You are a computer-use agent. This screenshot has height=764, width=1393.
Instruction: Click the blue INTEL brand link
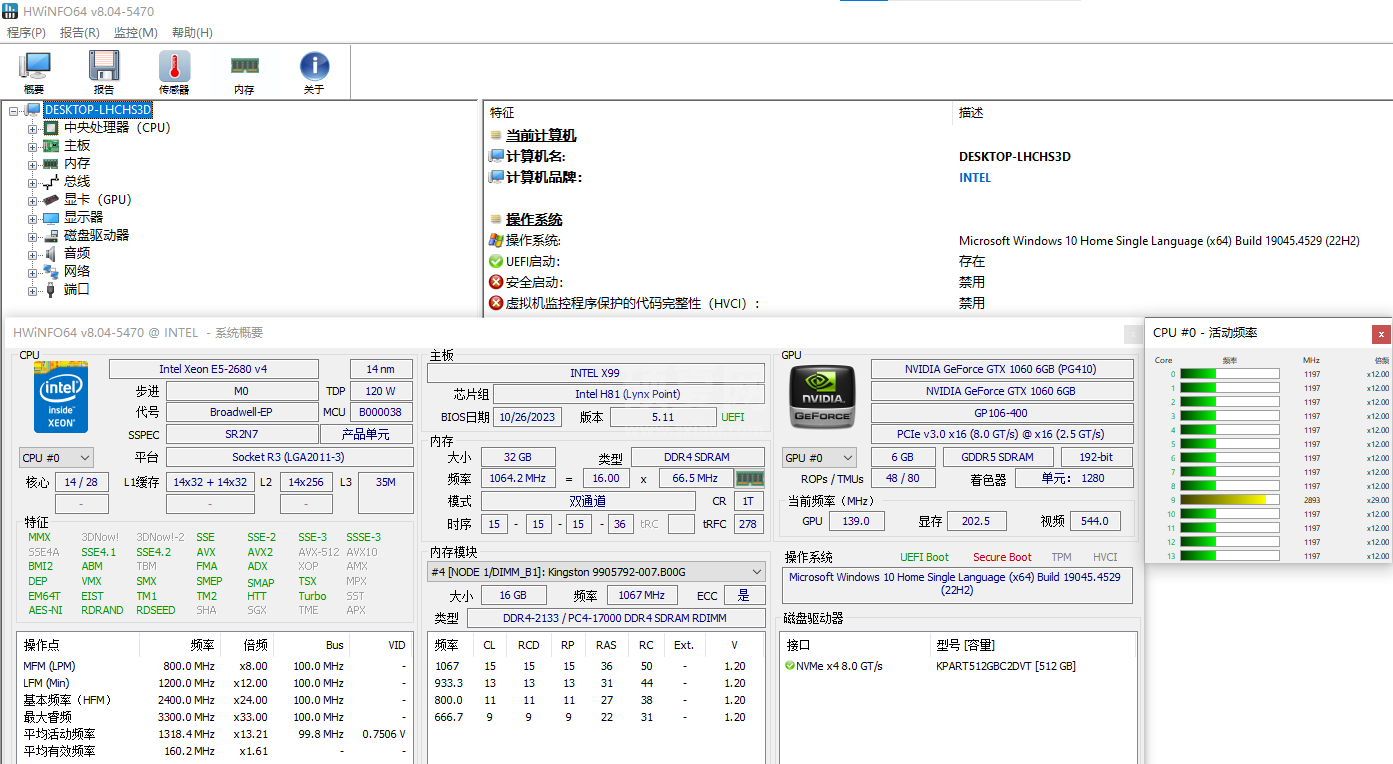click(x=975, y=177)
